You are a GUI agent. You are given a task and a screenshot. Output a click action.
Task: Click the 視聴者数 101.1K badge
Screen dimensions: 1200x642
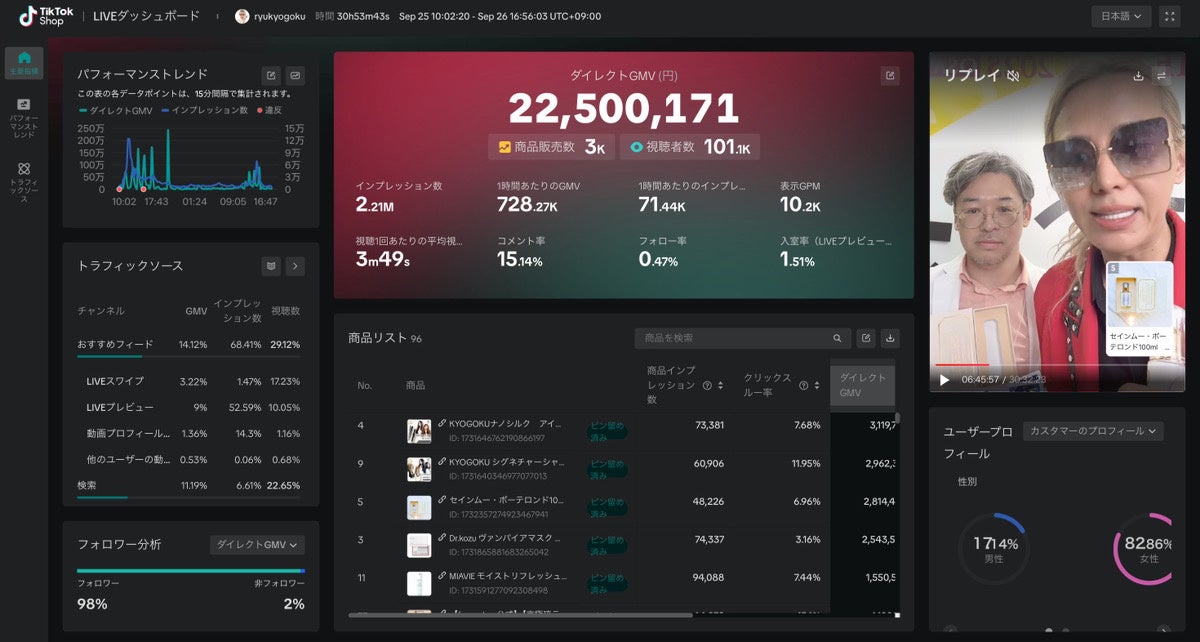689,147
